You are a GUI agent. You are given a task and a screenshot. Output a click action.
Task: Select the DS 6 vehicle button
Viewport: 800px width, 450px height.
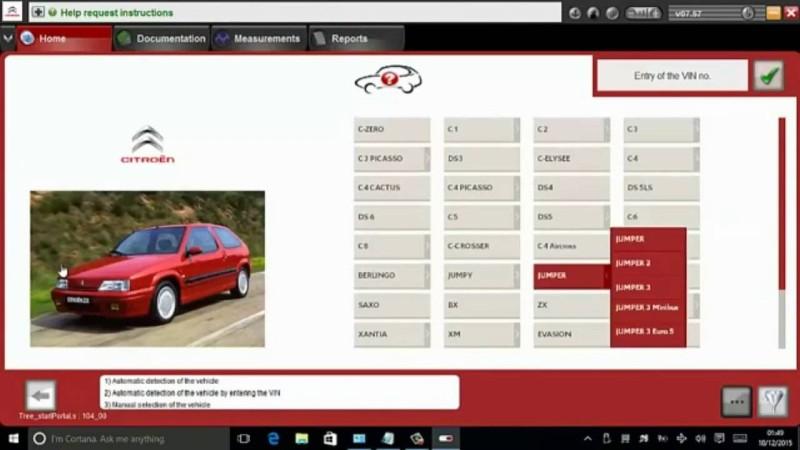pos(392,217)
